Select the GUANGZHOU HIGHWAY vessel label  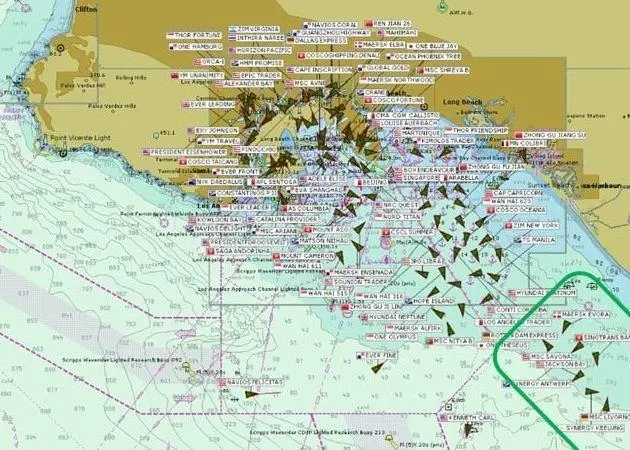click(x=331, y=33)
